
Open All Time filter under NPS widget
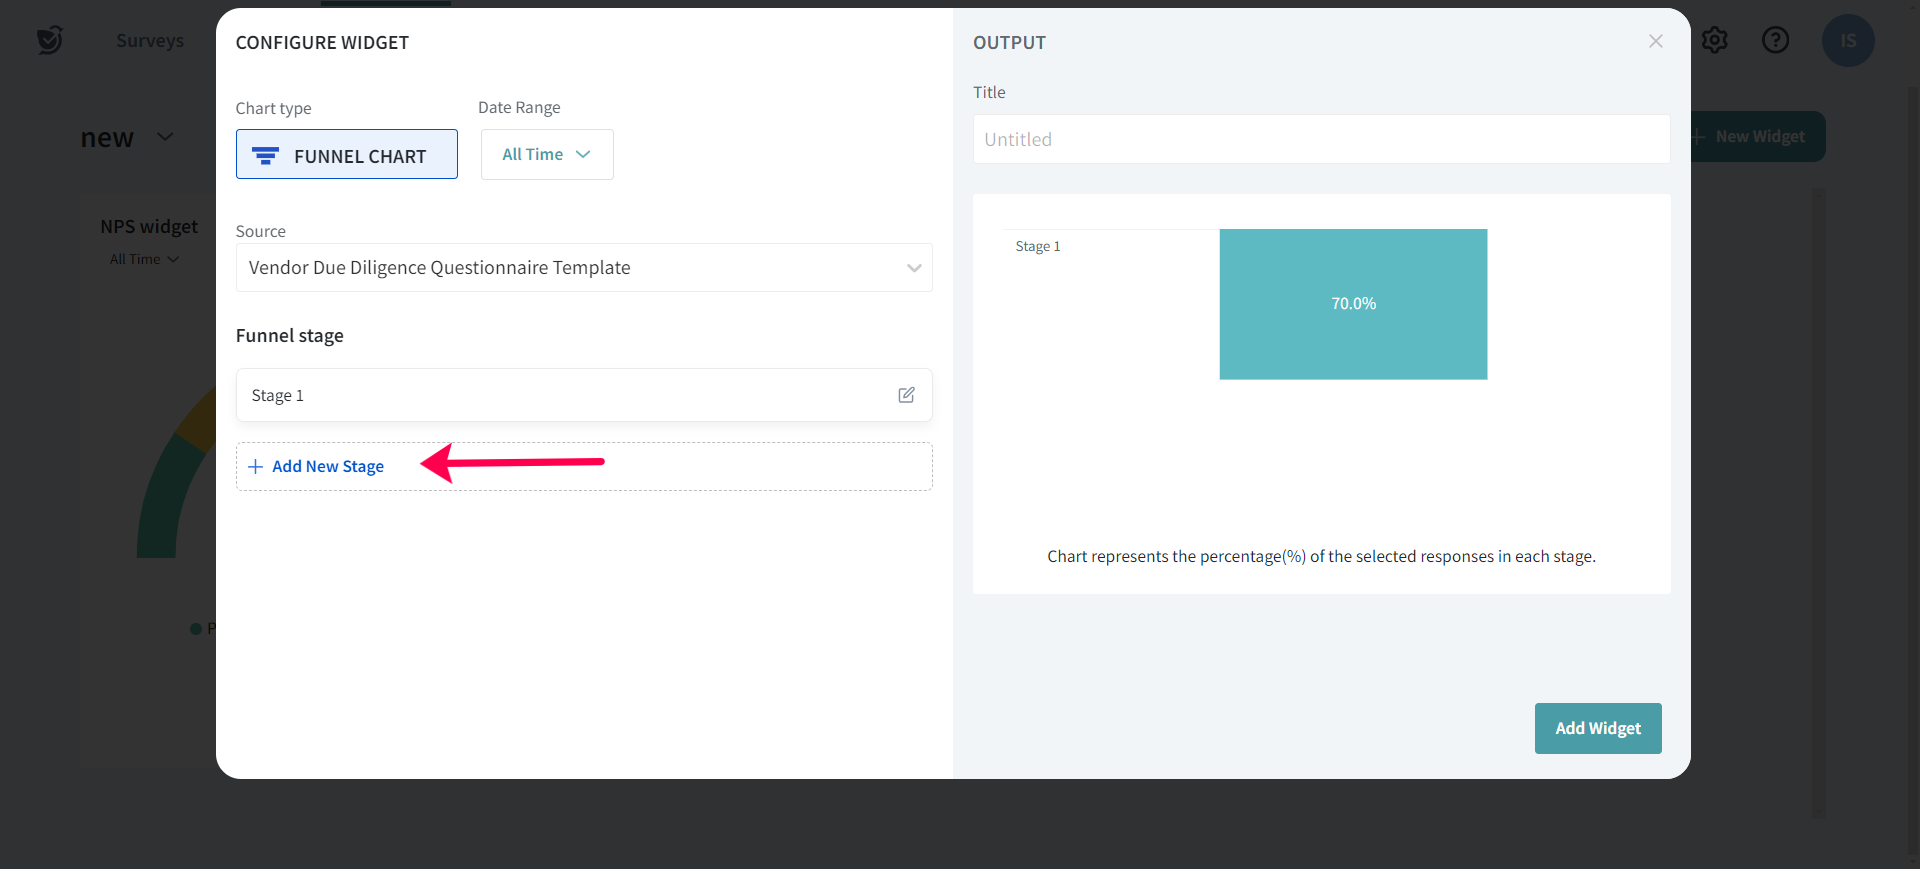pyautogui.click(x=144, y=259)
